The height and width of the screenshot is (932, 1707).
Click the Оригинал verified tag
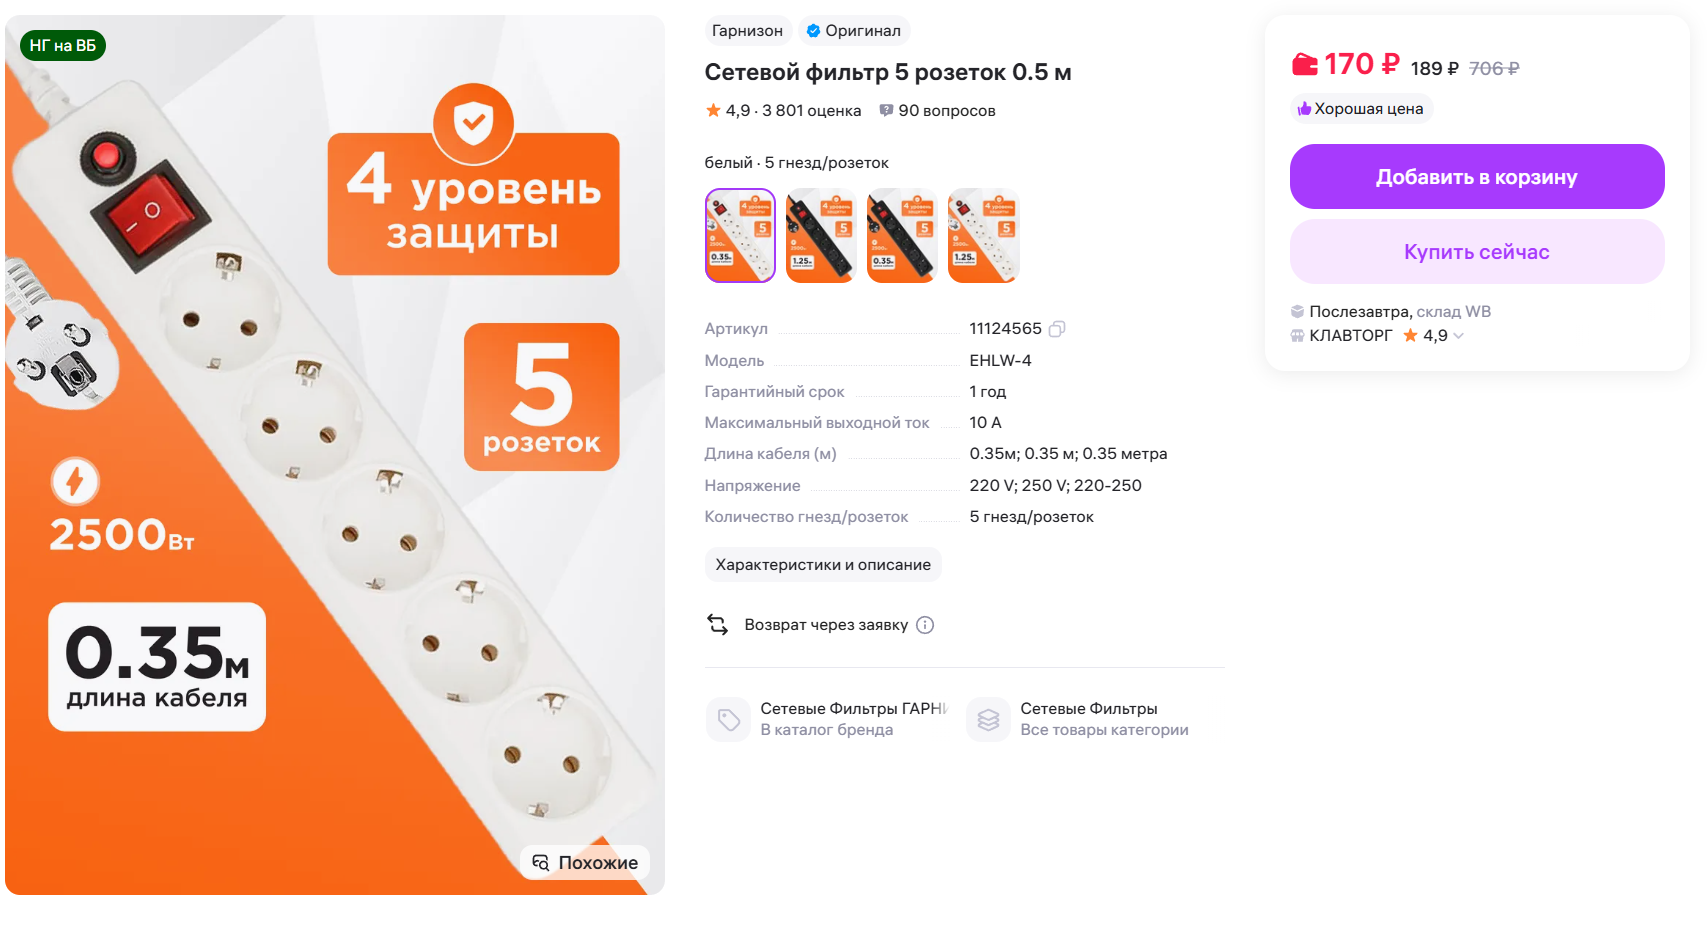coord(853,31)
